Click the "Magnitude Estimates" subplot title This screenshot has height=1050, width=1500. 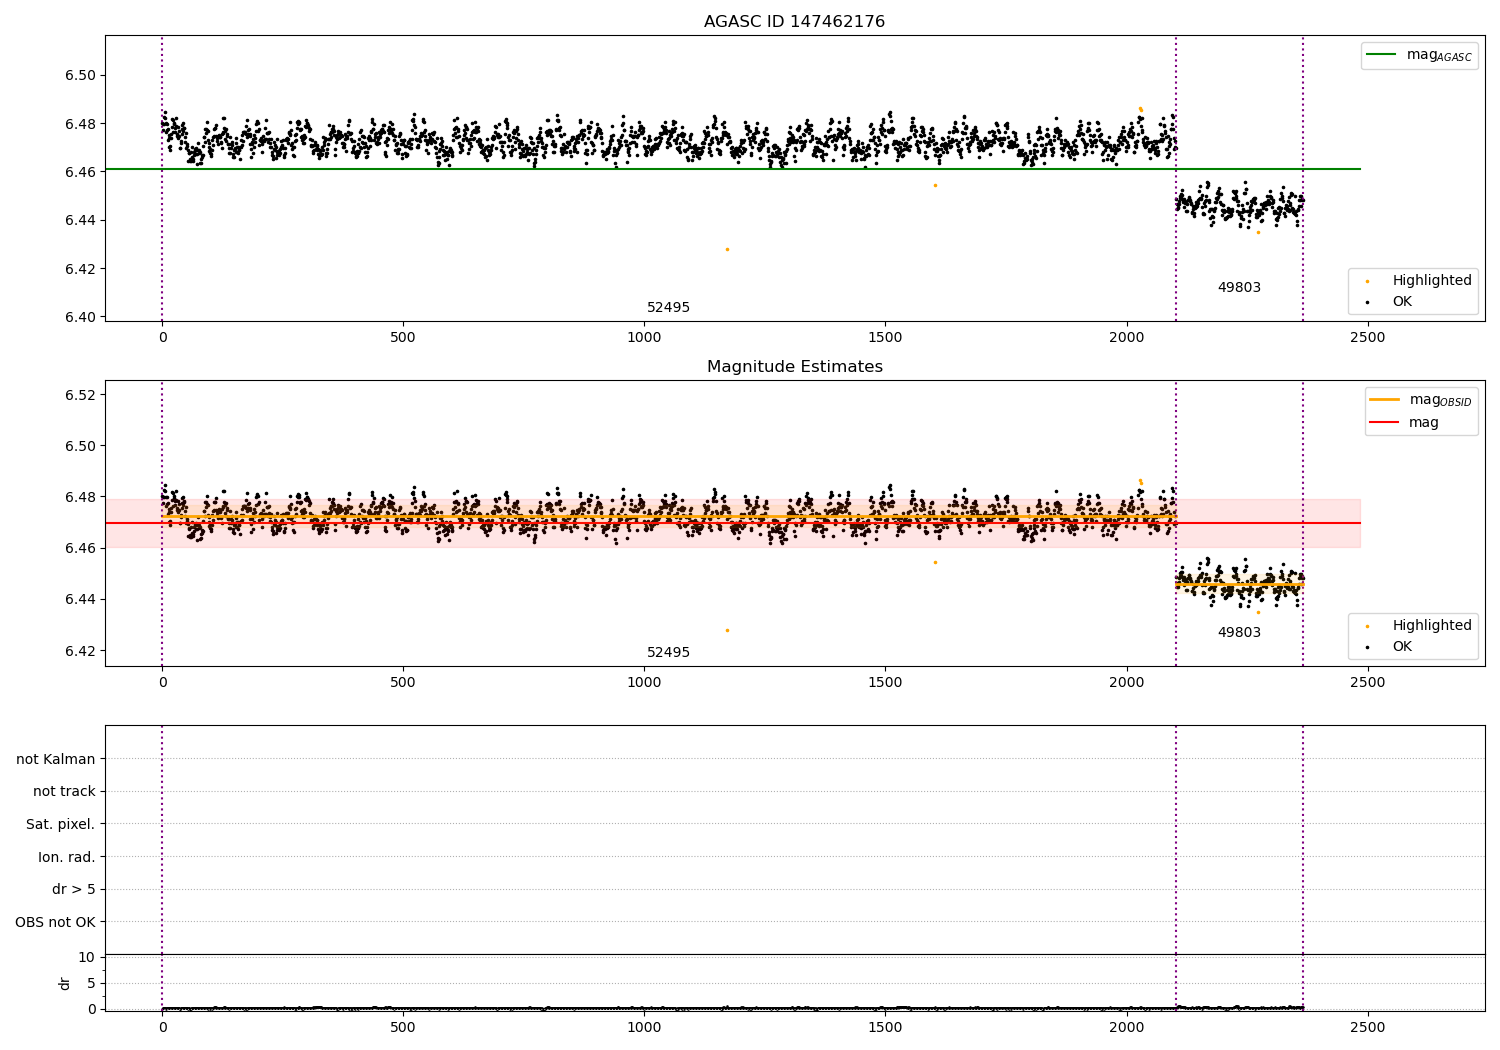click(x=794, y=367)
